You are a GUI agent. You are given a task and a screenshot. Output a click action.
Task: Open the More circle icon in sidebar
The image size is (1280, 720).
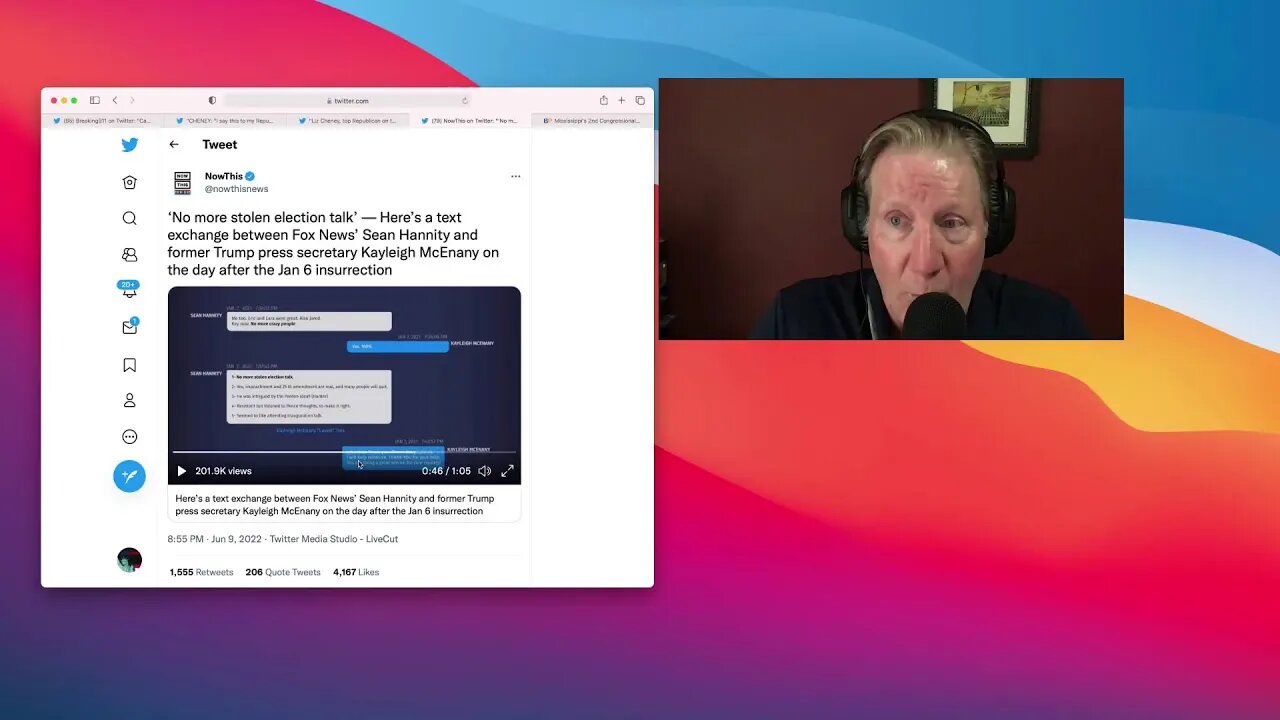(x=129, y=437)
